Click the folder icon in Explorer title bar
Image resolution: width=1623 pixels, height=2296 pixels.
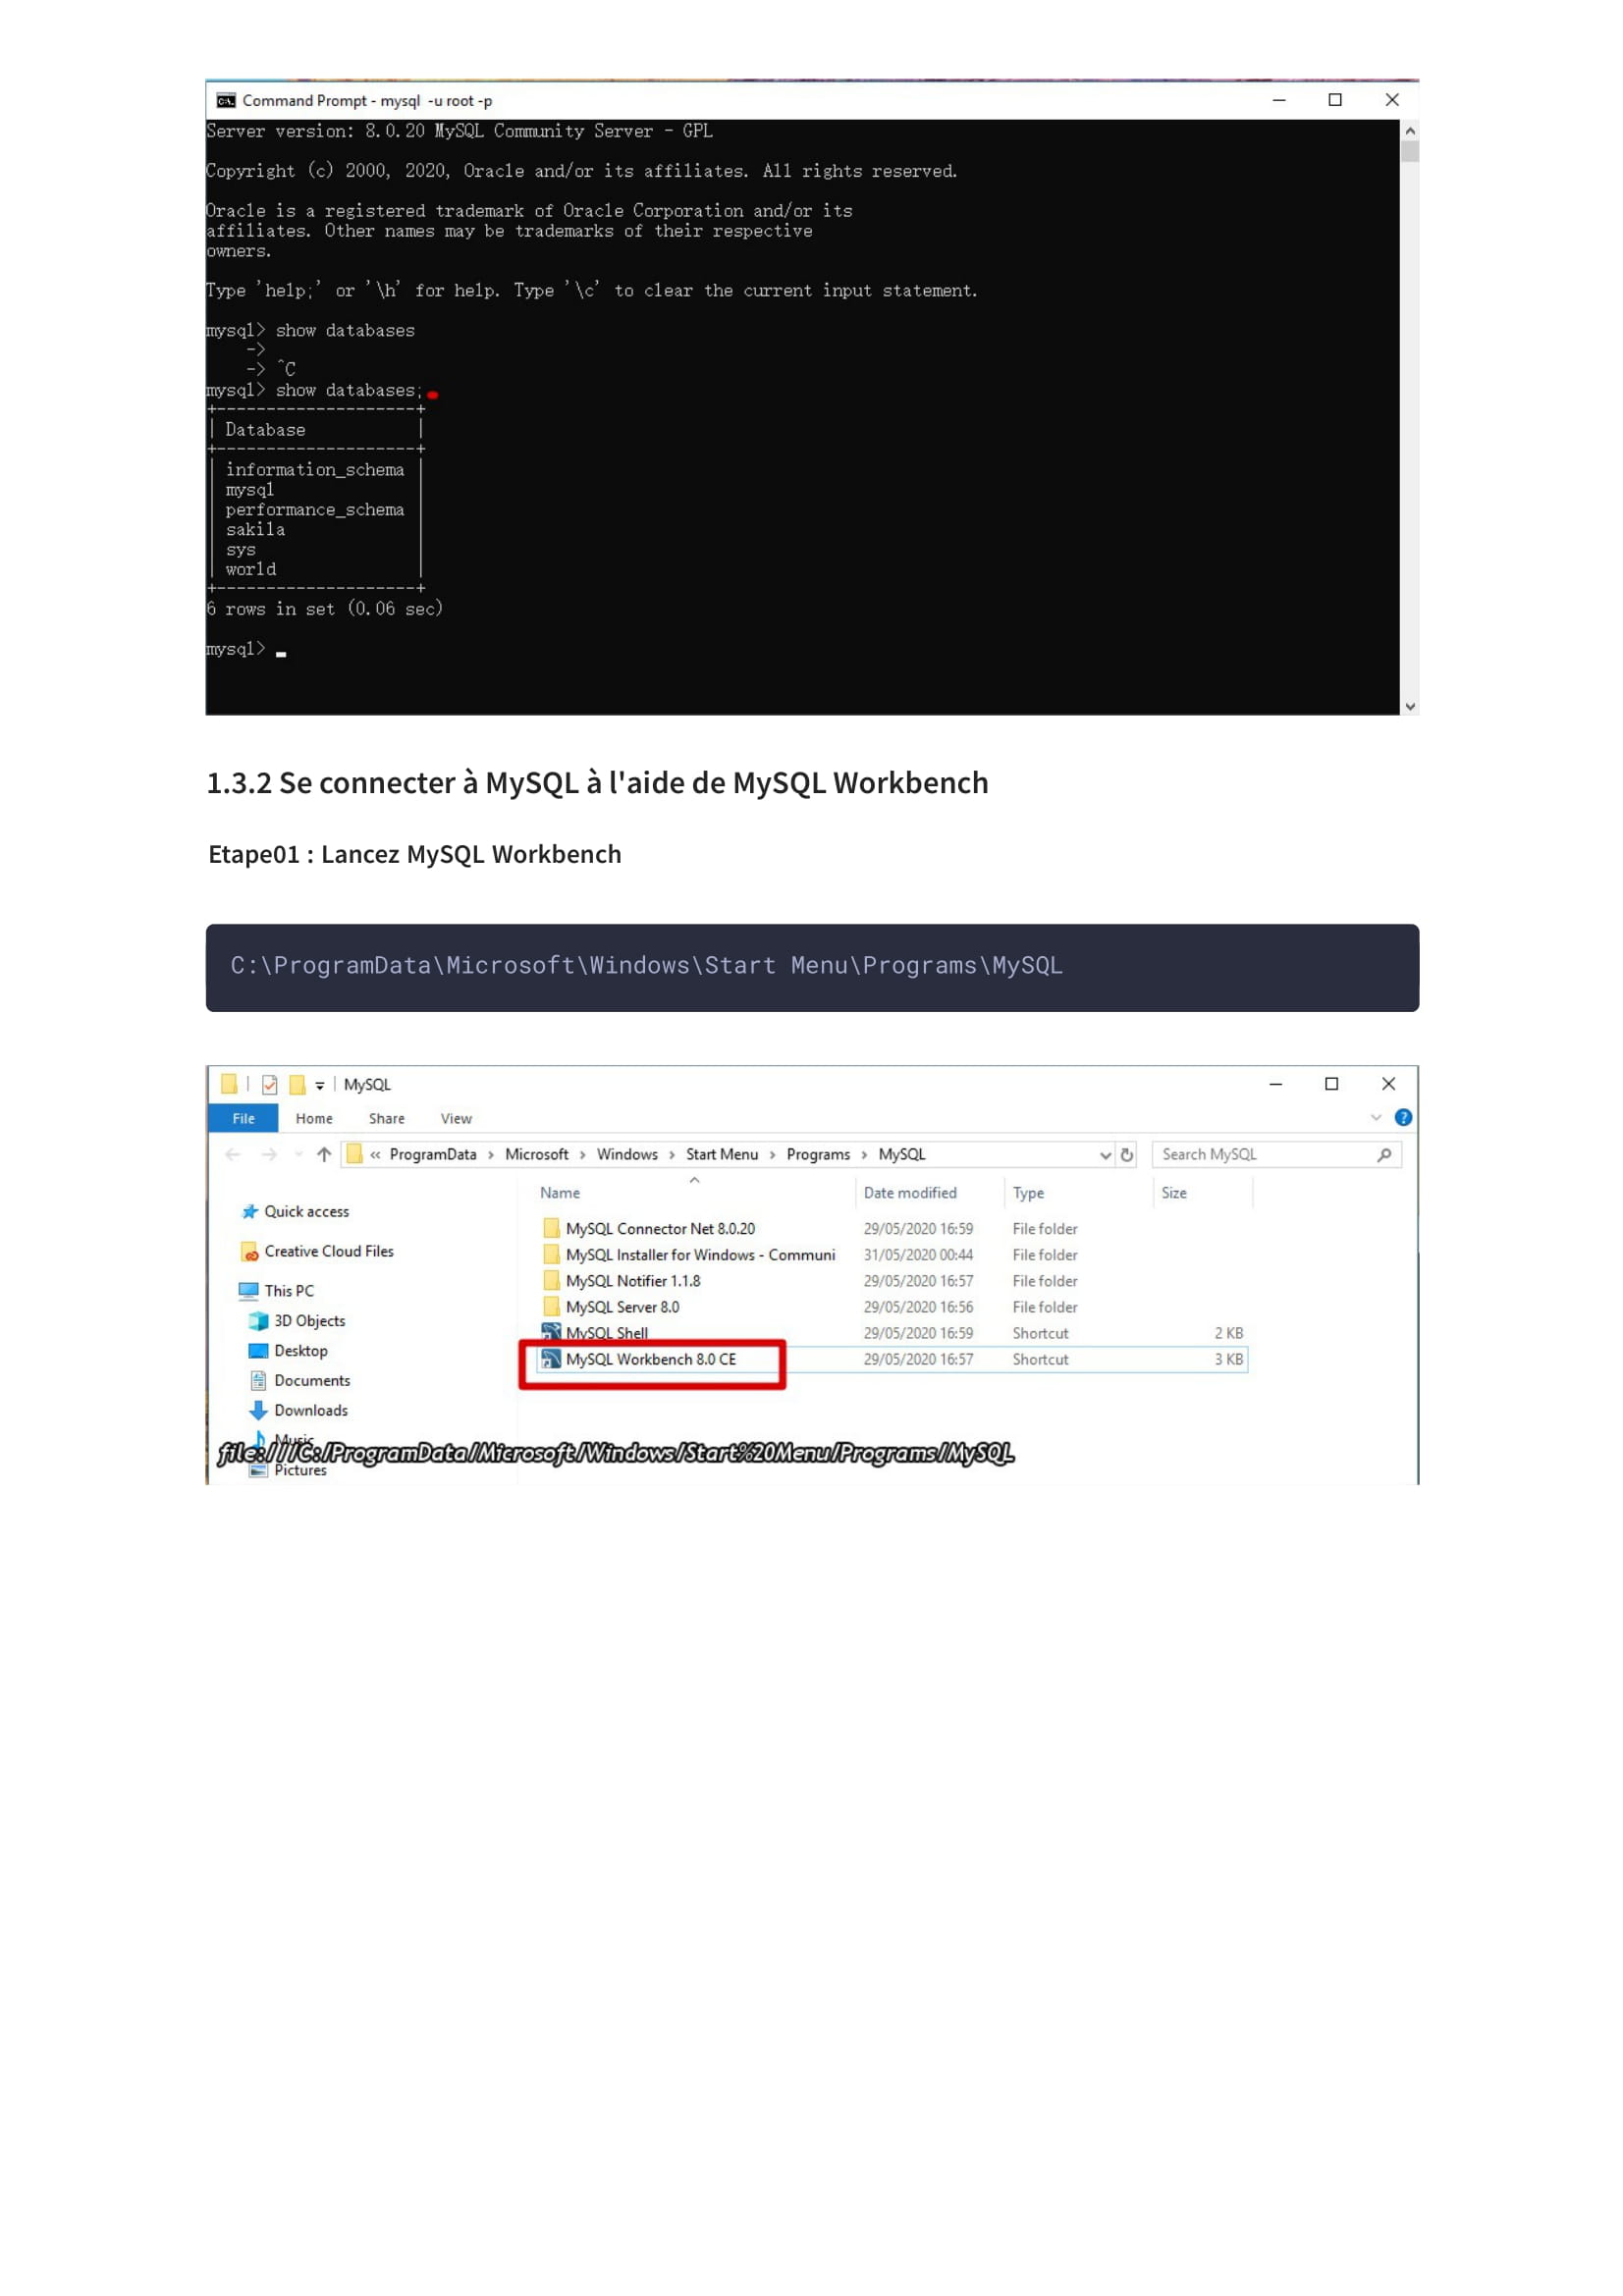(229, 1084)
